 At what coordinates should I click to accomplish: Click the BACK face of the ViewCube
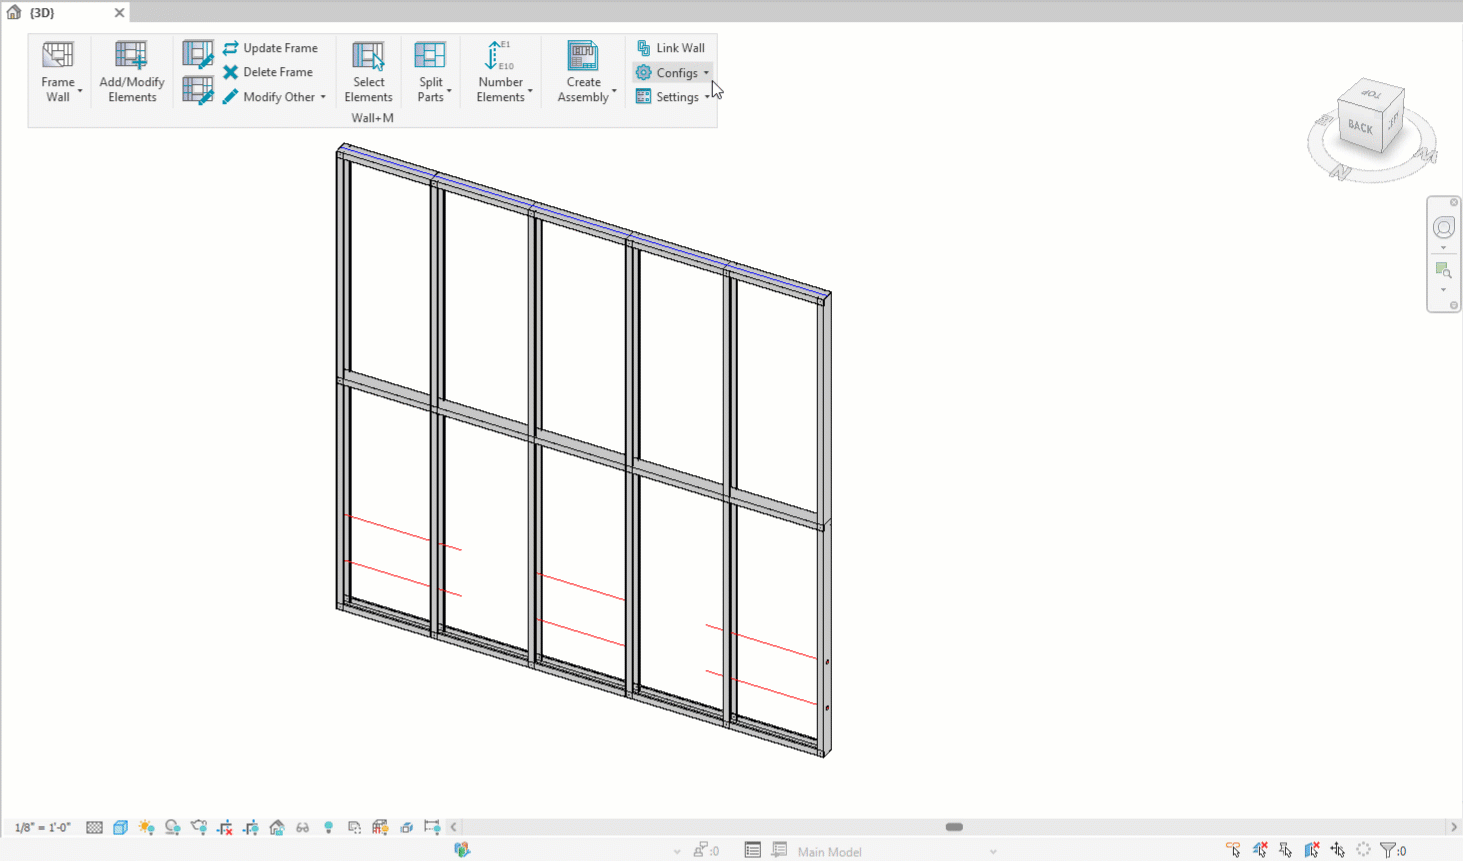click(x=1360, y=127)
